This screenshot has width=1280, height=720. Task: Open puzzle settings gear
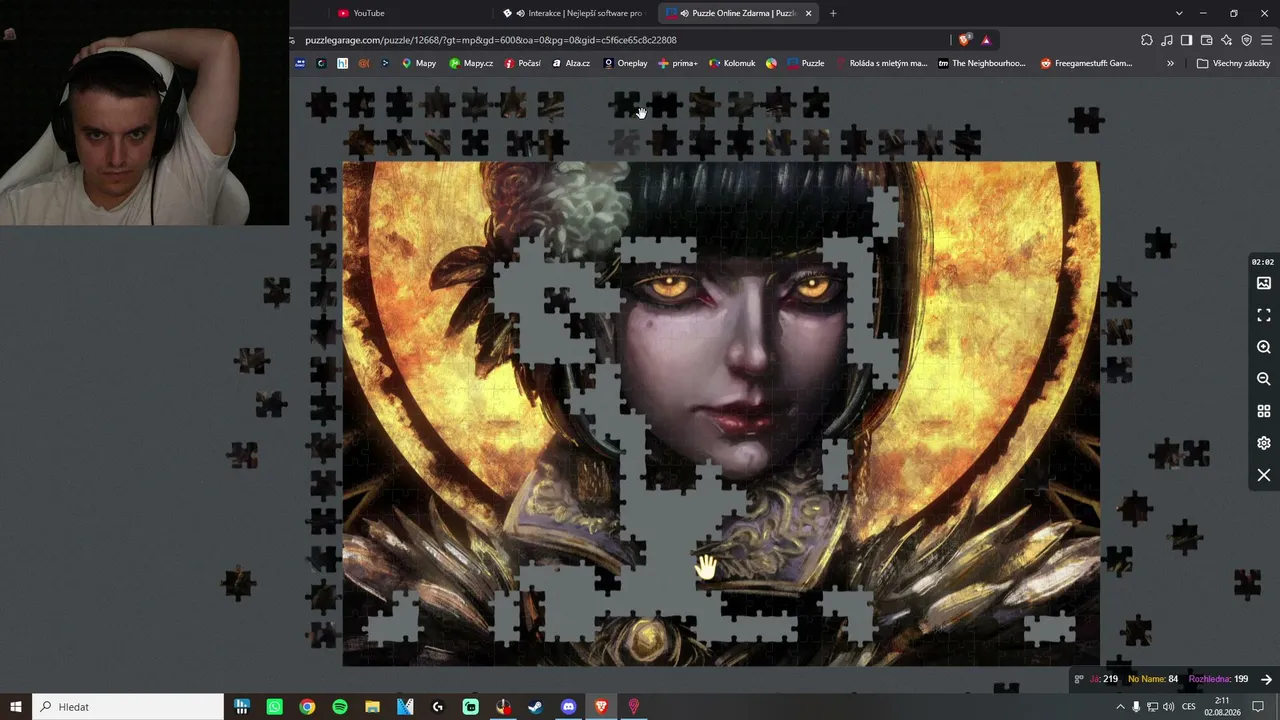click(1264, 443)
